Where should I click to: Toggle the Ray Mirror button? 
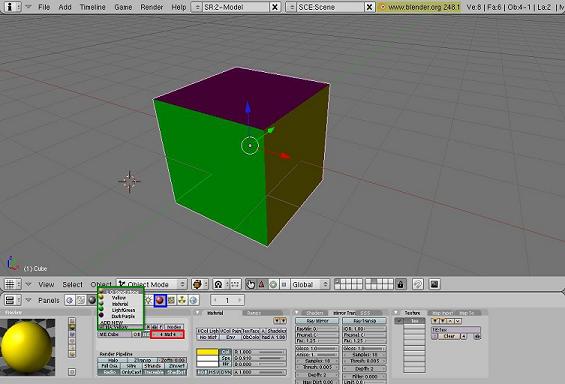(x=317, y=321)
